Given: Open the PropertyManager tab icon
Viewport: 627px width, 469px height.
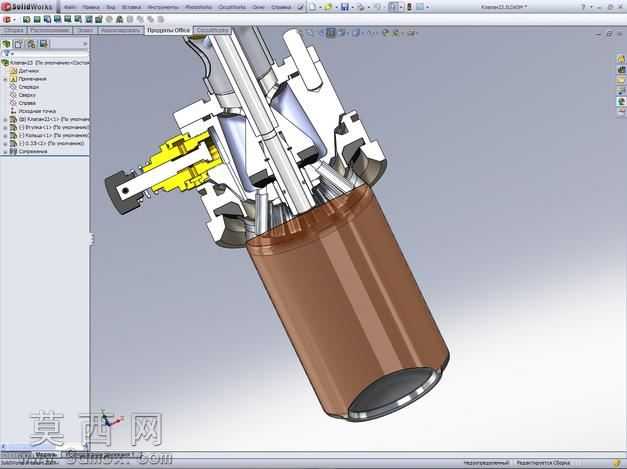Looking at the screenshot, I should 19,44.
